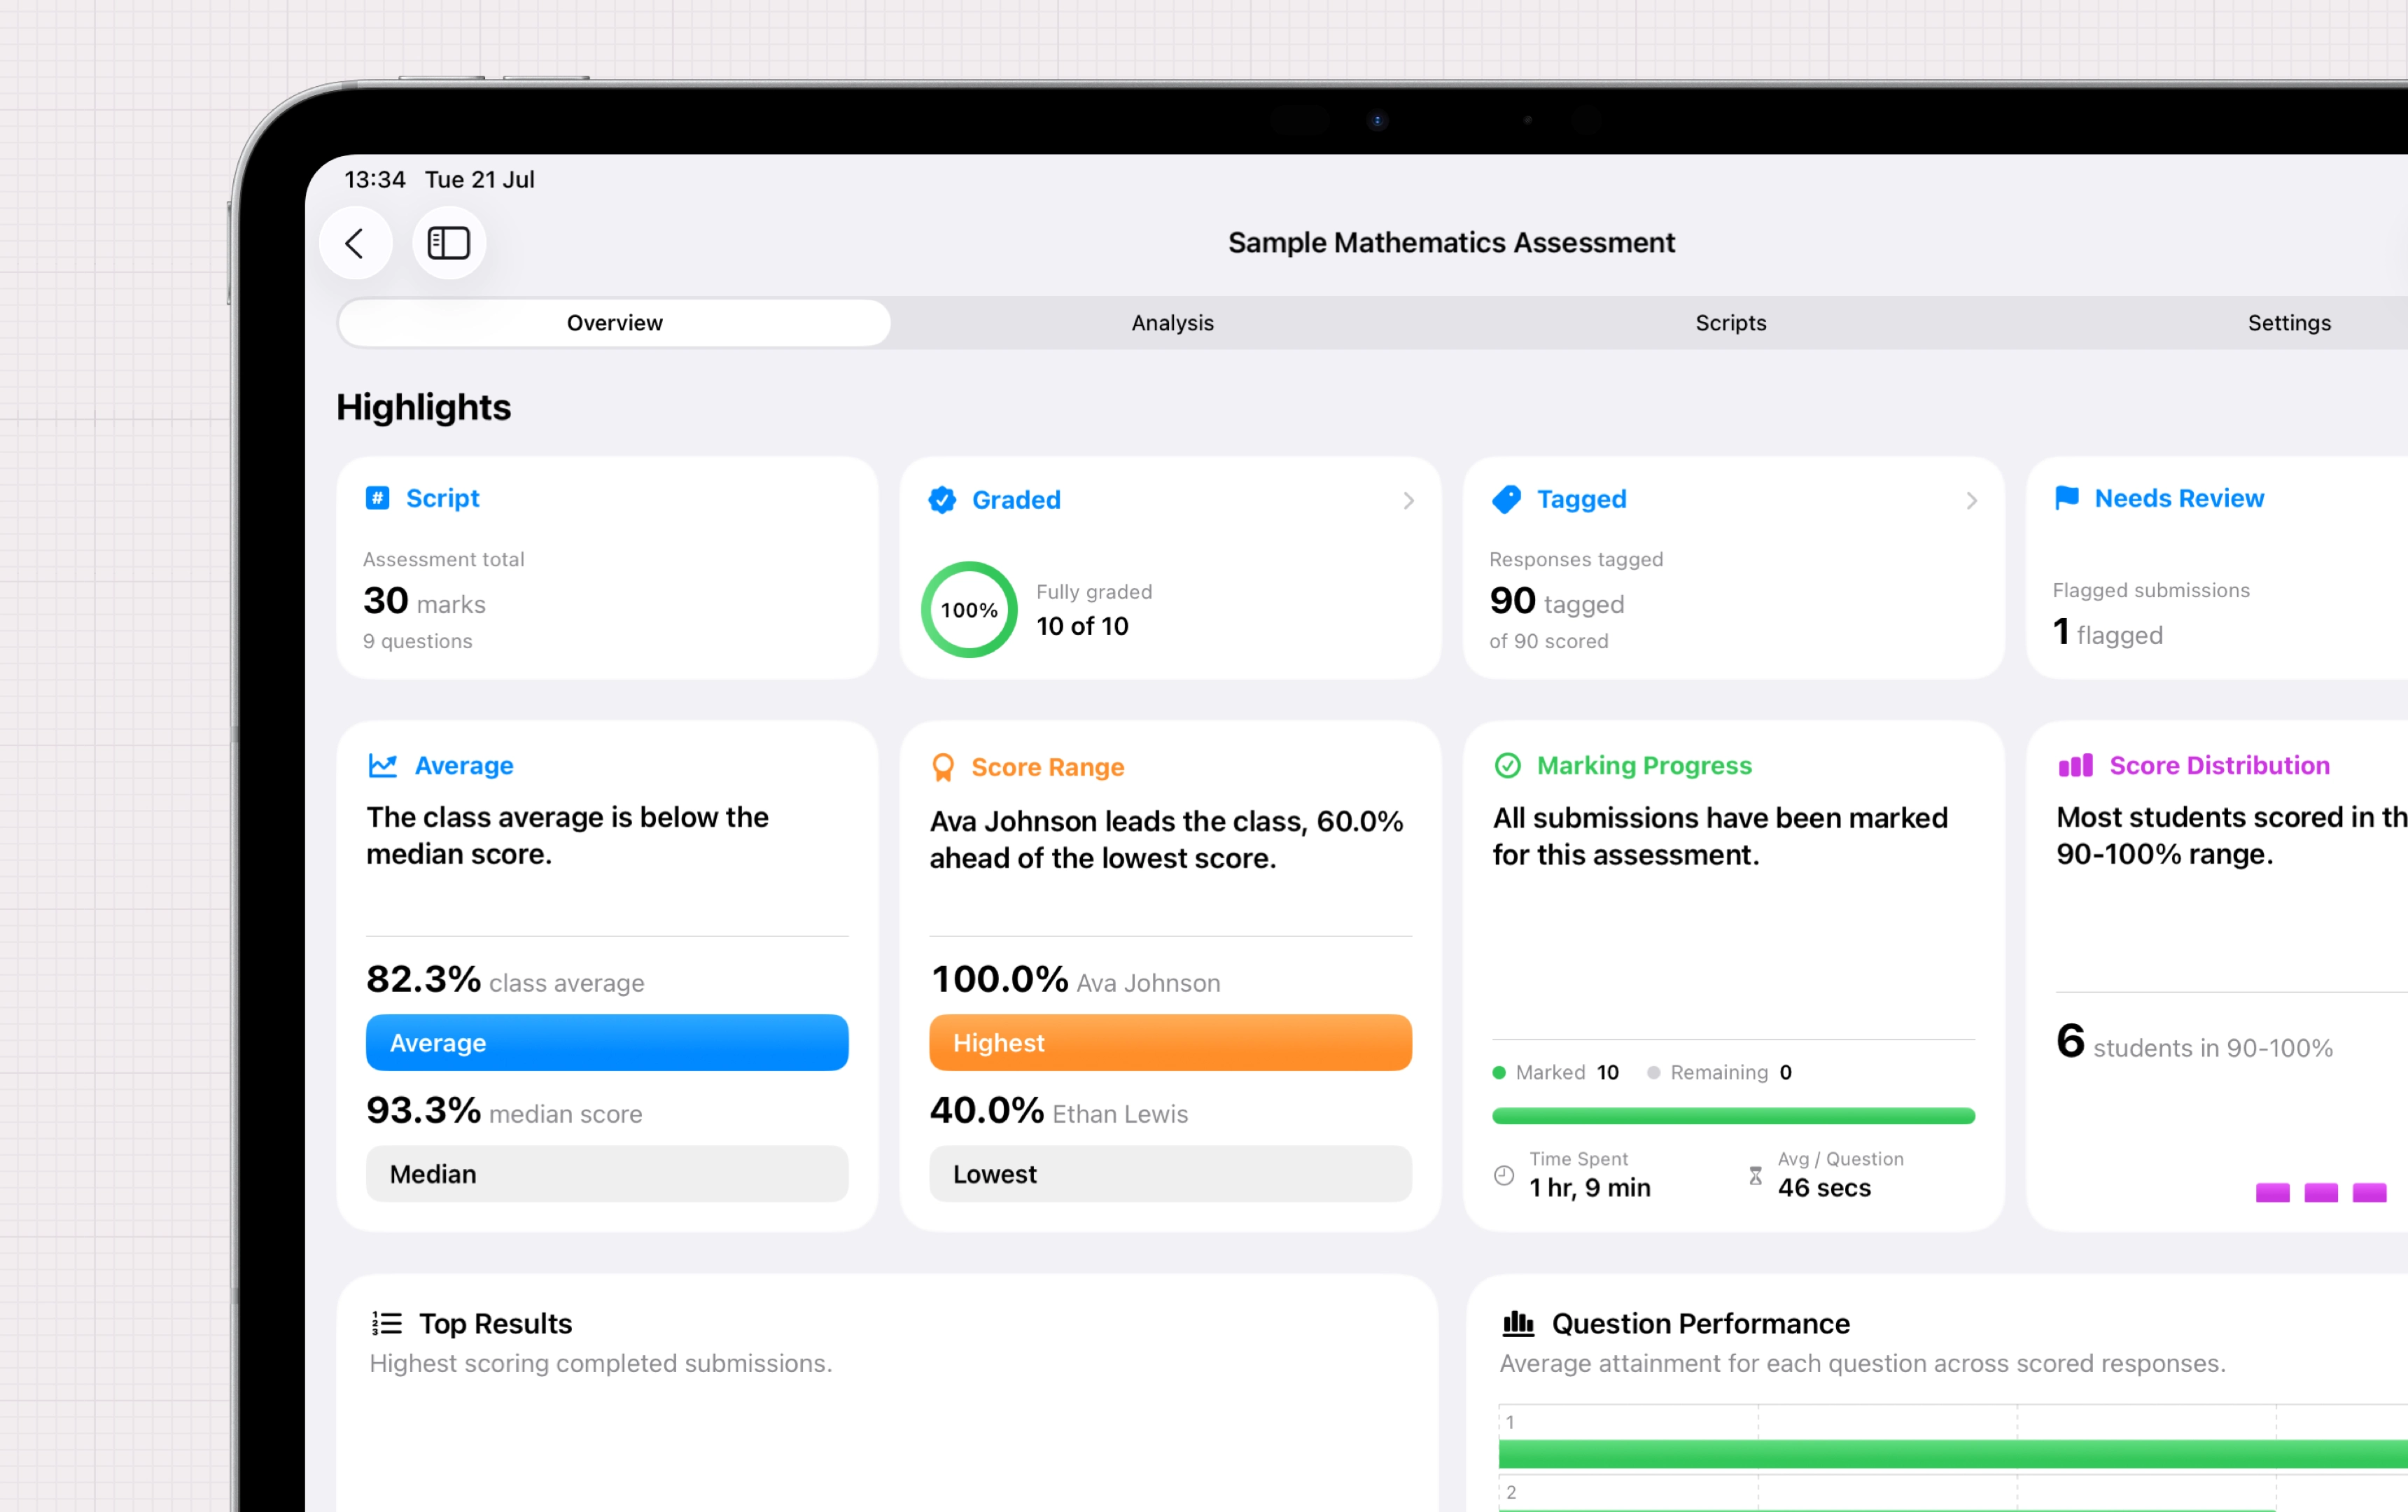The image size is (2408, 1512).
Task: Click the Average chart line icon
Action: pos(383,766)
